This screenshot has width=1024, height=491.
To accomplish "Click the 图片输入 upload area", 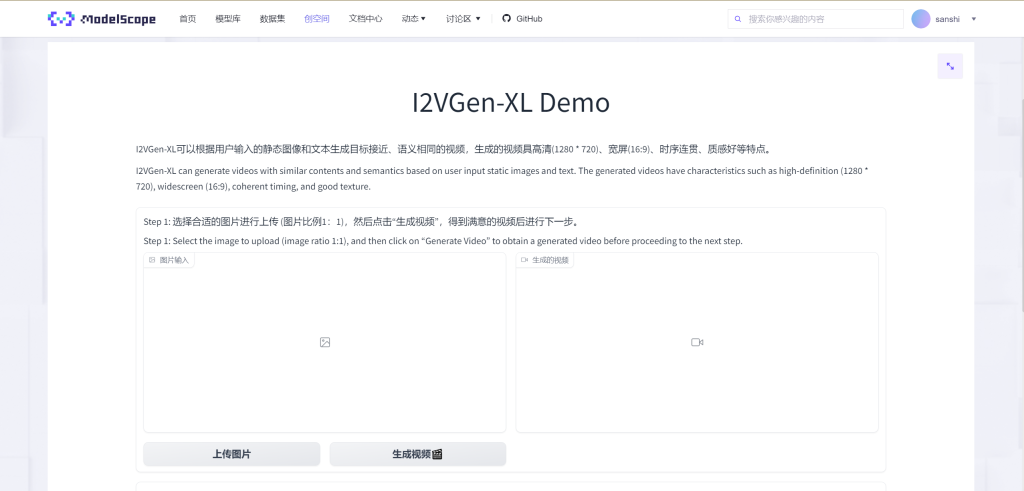I will click(x=325, y=342).
